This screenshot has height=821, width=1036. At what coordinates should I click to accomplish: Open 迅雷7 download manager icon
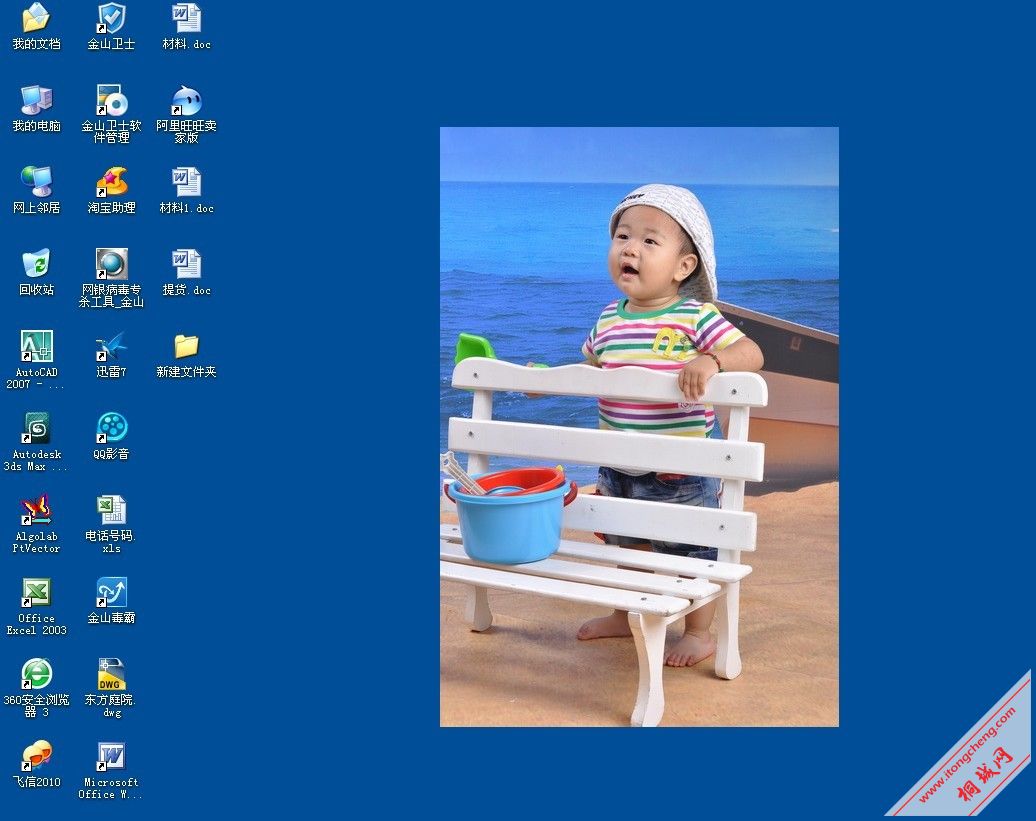point(111,346)
